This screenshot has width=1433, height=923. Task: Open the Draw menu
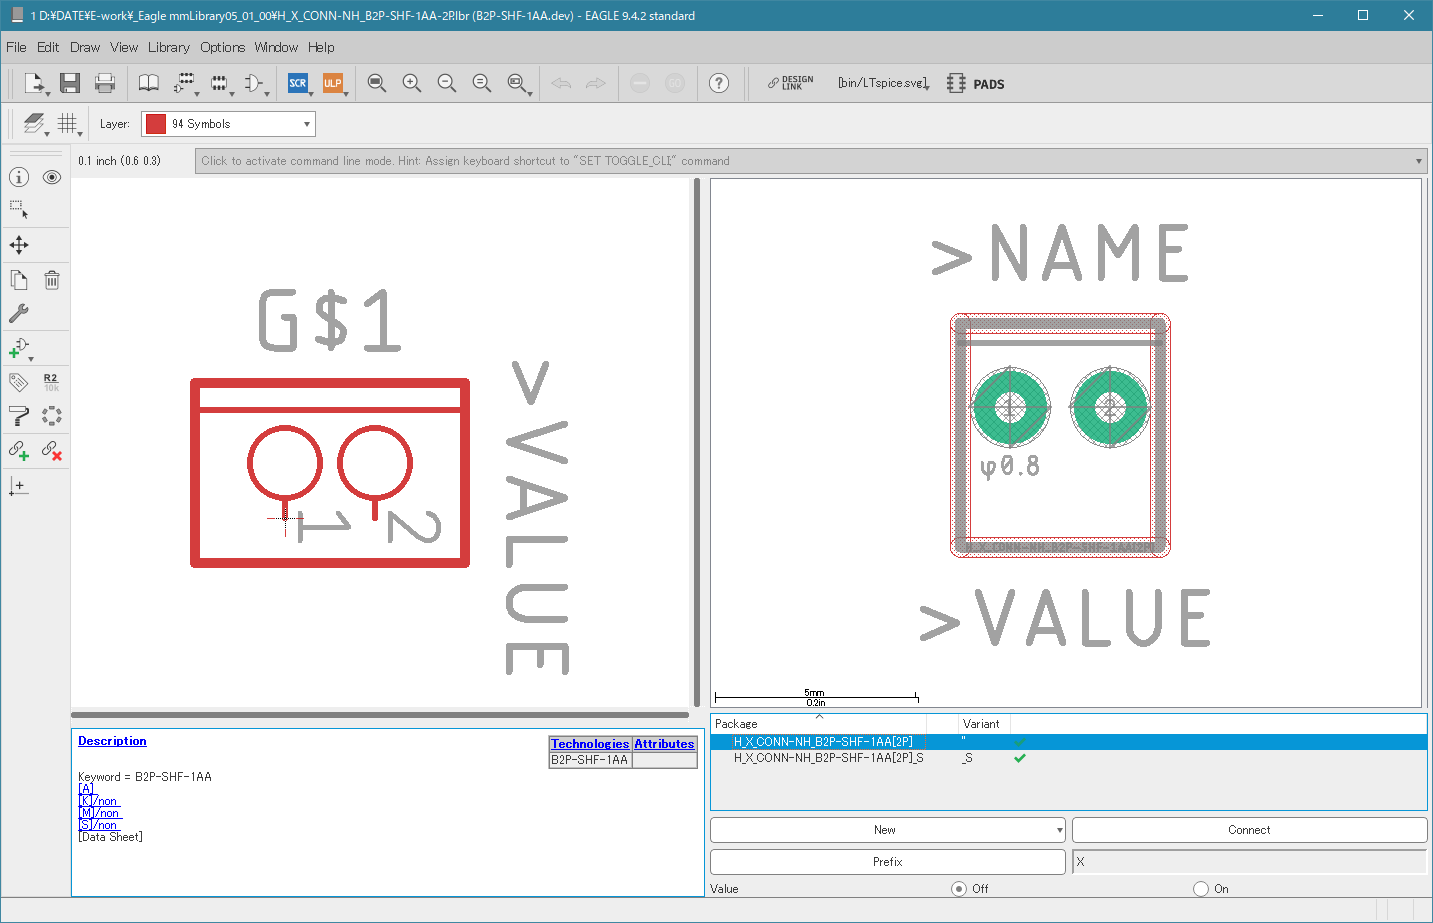click(85, 47)
